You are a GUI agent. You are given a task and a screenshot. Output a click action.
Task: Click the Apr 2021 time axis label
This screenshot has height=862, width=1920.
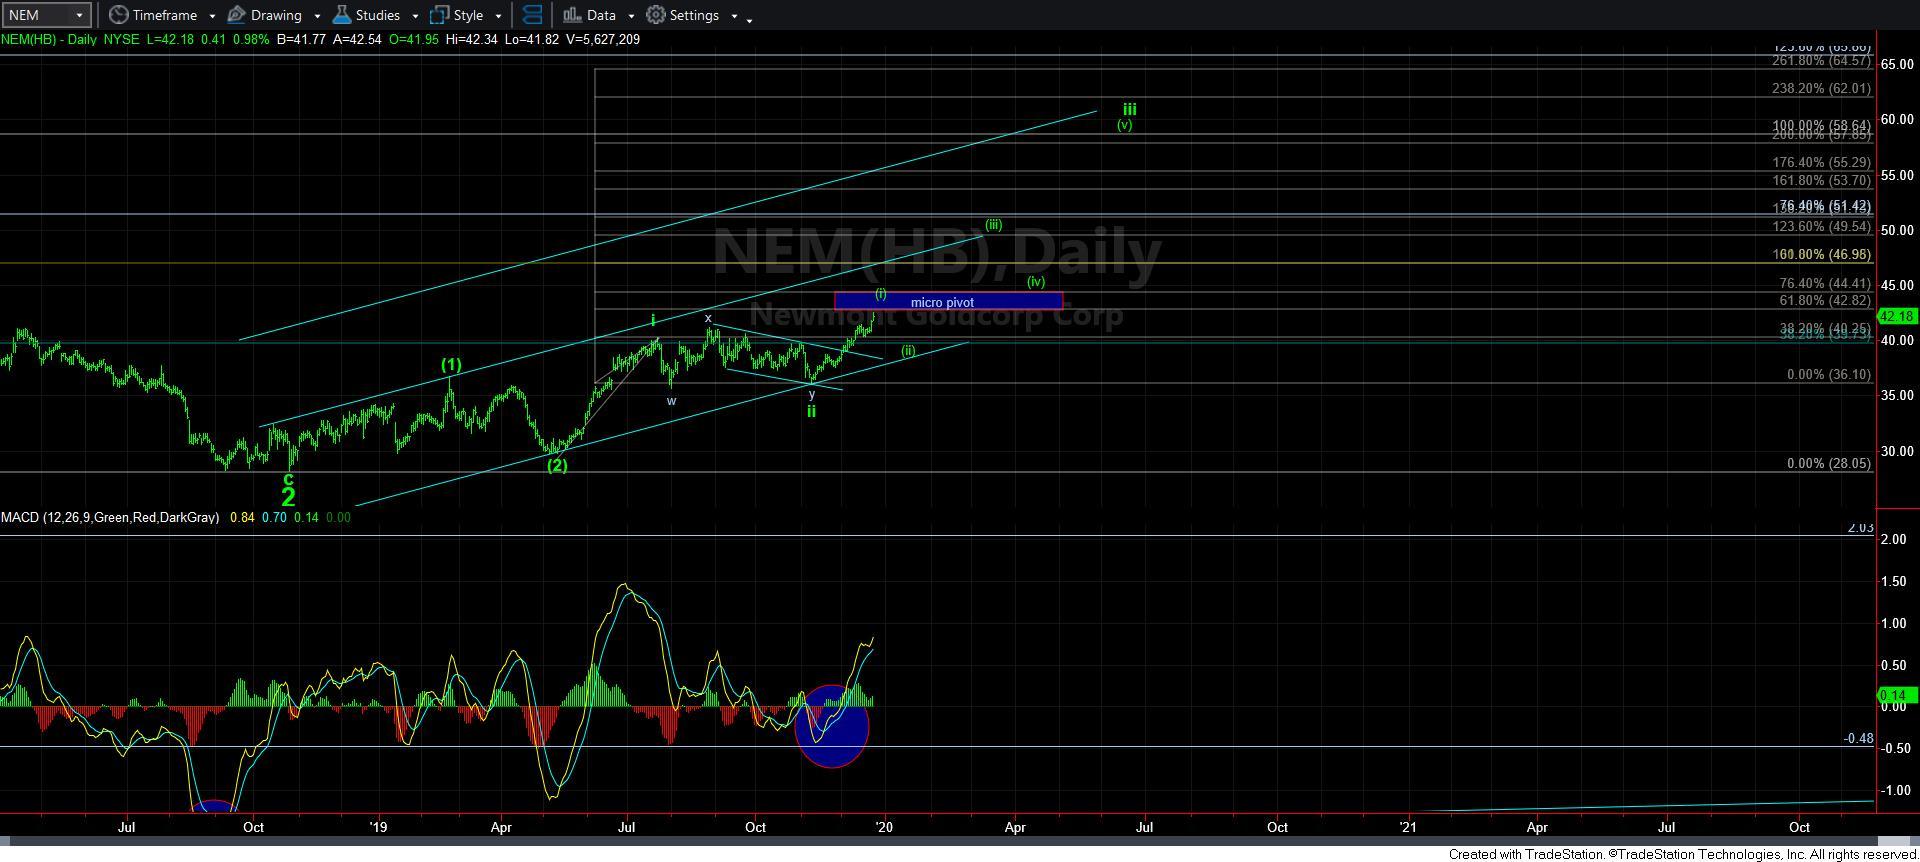click(1537, 827)
